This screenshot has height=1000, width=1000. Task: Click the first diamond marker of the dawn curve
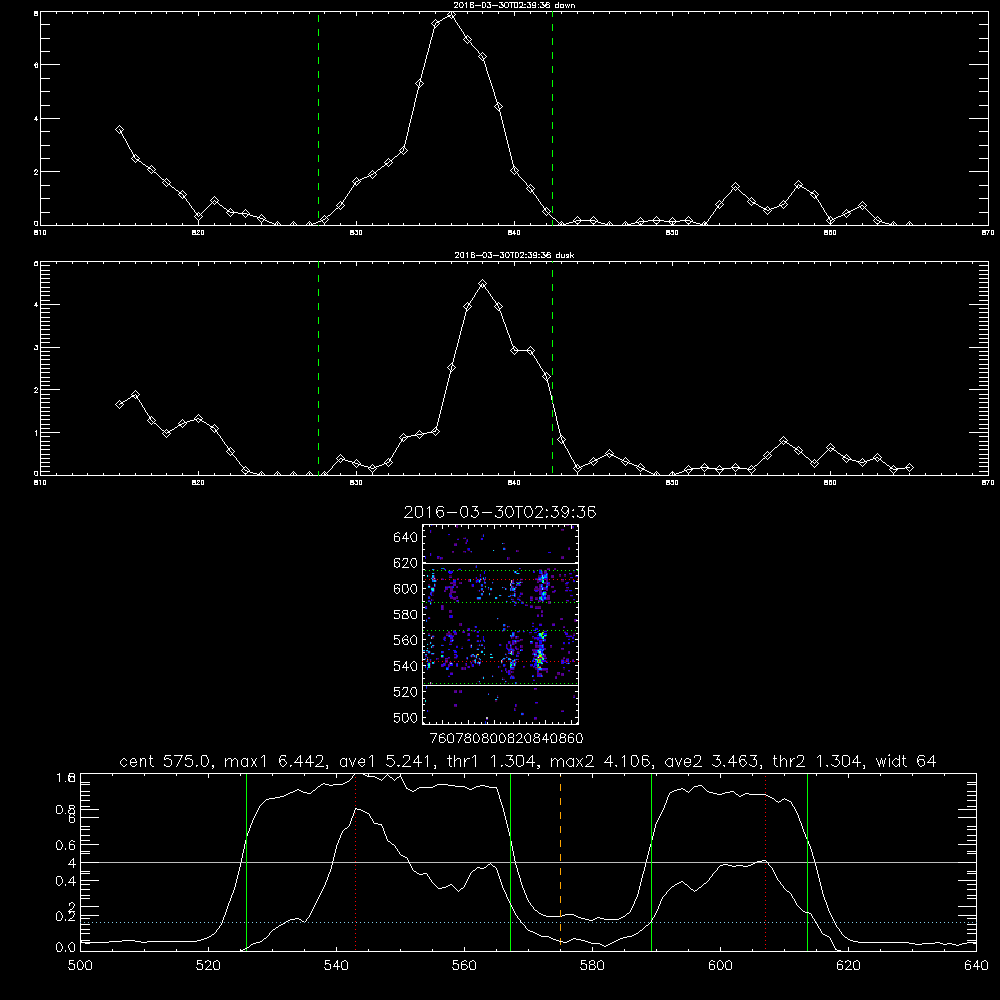click(119, 129)
